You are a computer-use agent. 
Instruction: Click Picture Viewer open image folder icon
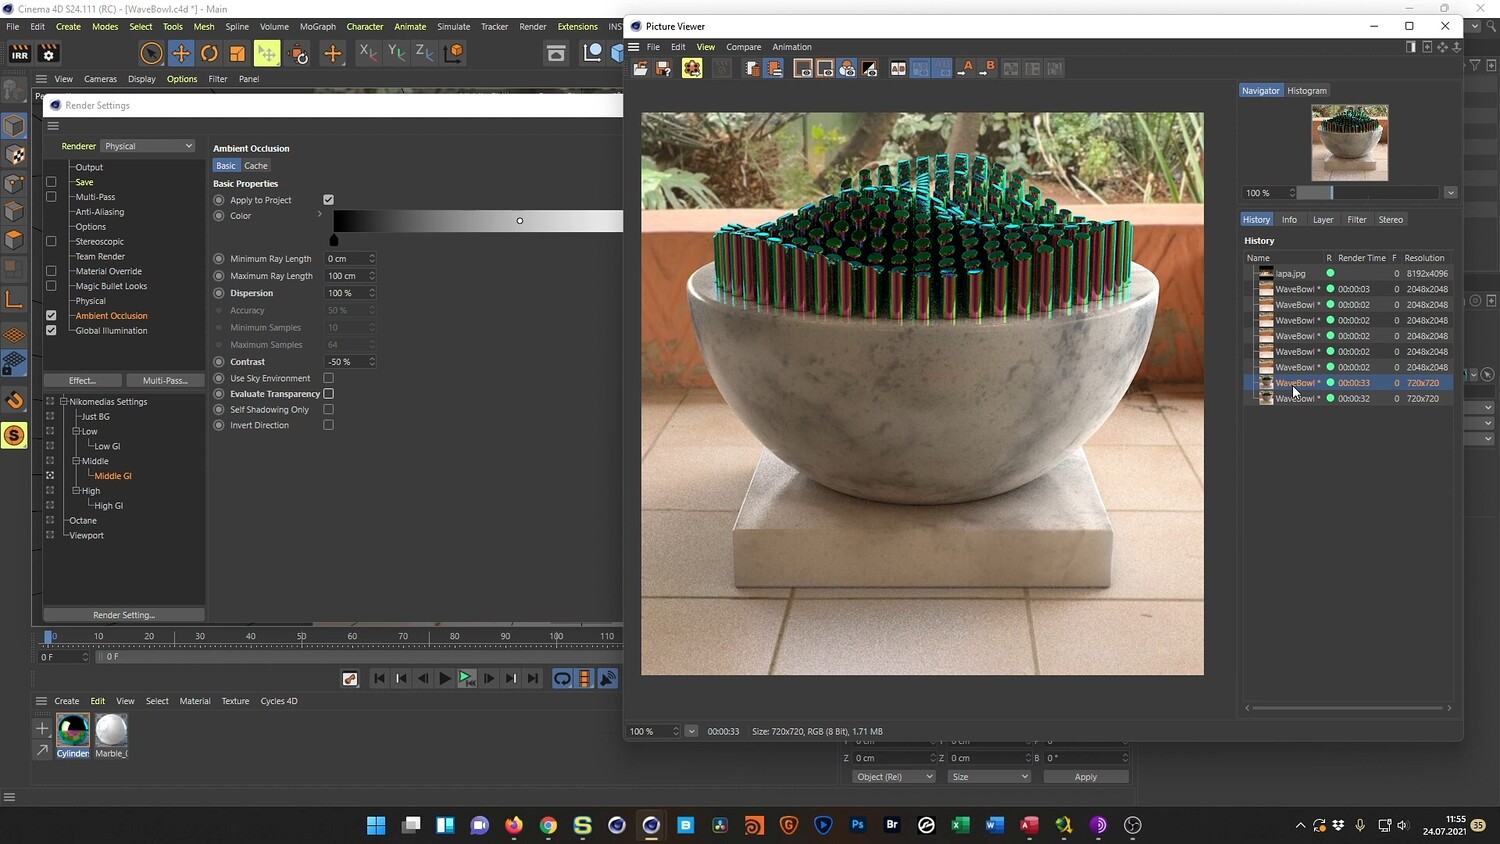(641, 68)
